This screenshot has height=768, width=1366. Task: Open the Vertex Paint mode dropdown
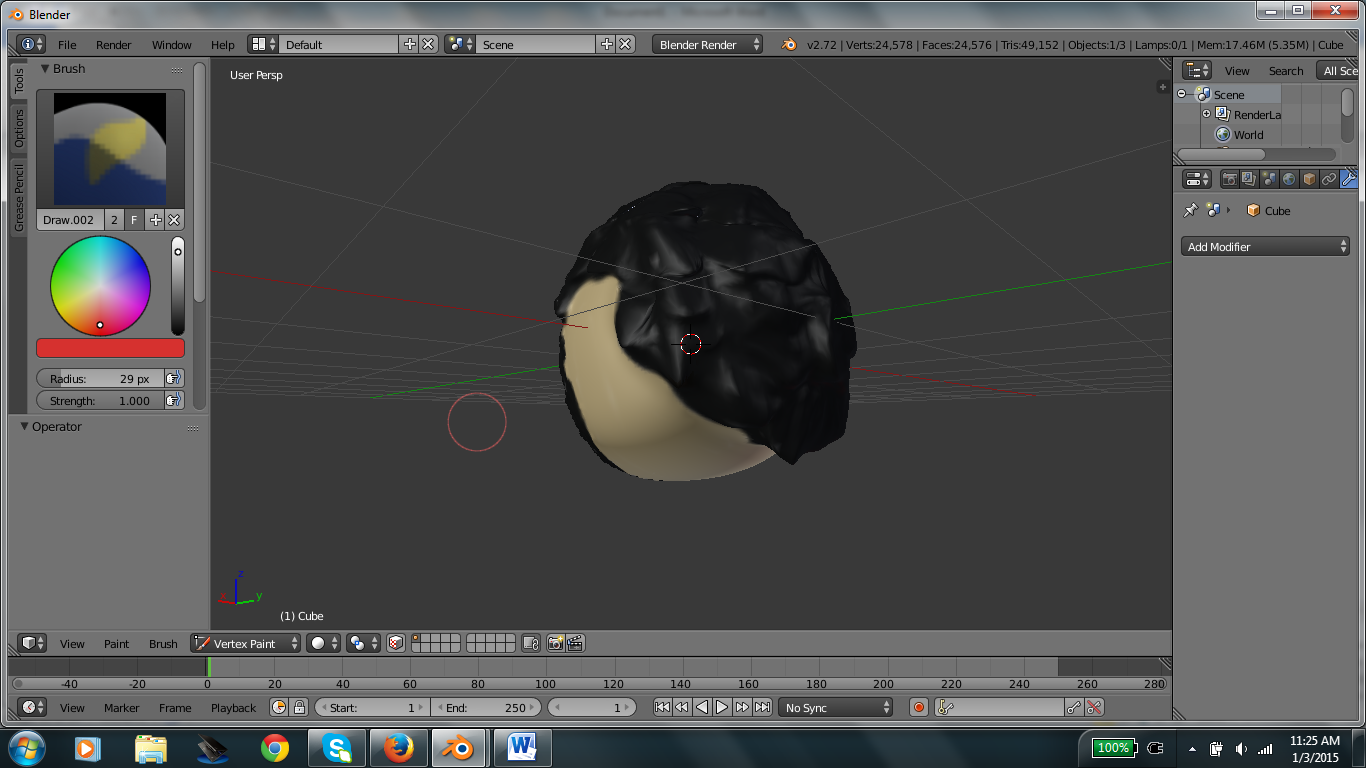[x=246, y=643]
